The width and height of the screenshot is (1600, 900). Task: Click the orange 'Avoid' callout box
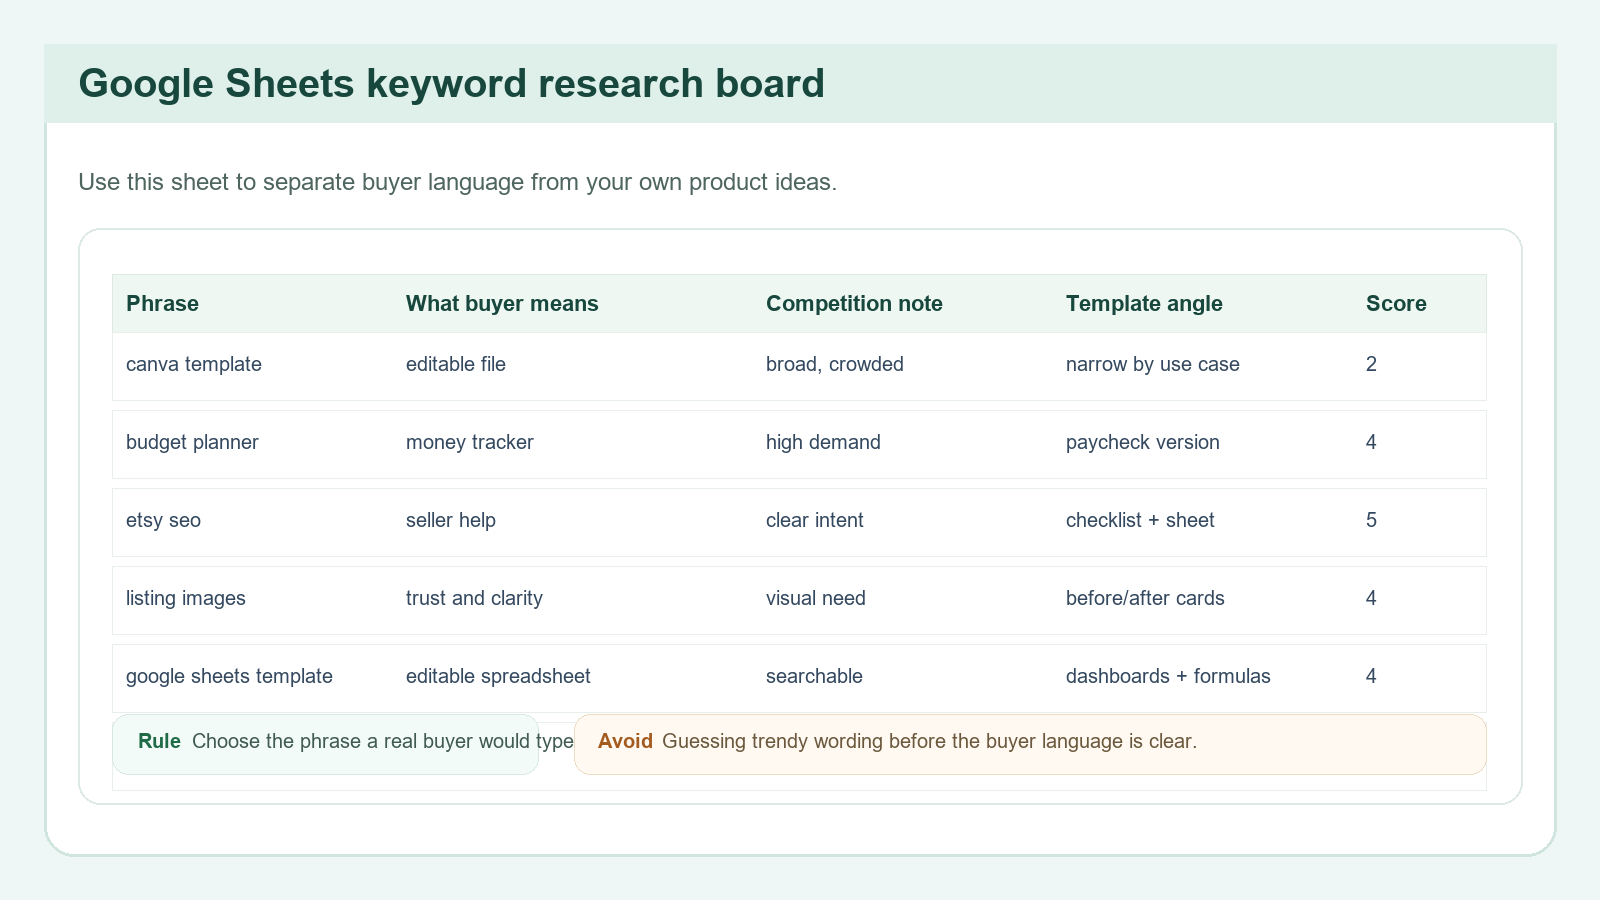click(x=1030, y=744)
